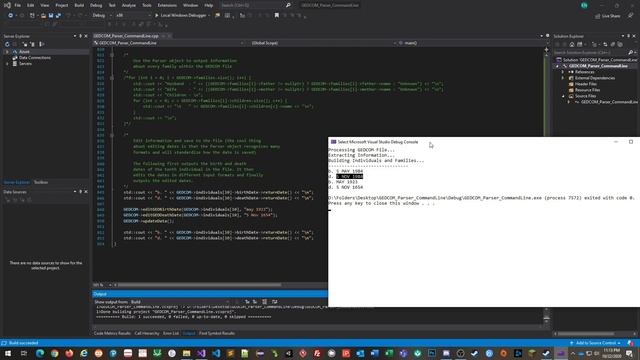Open the Debug menu
The height and width of the screenshot is (360, 640).
[96, 5]
